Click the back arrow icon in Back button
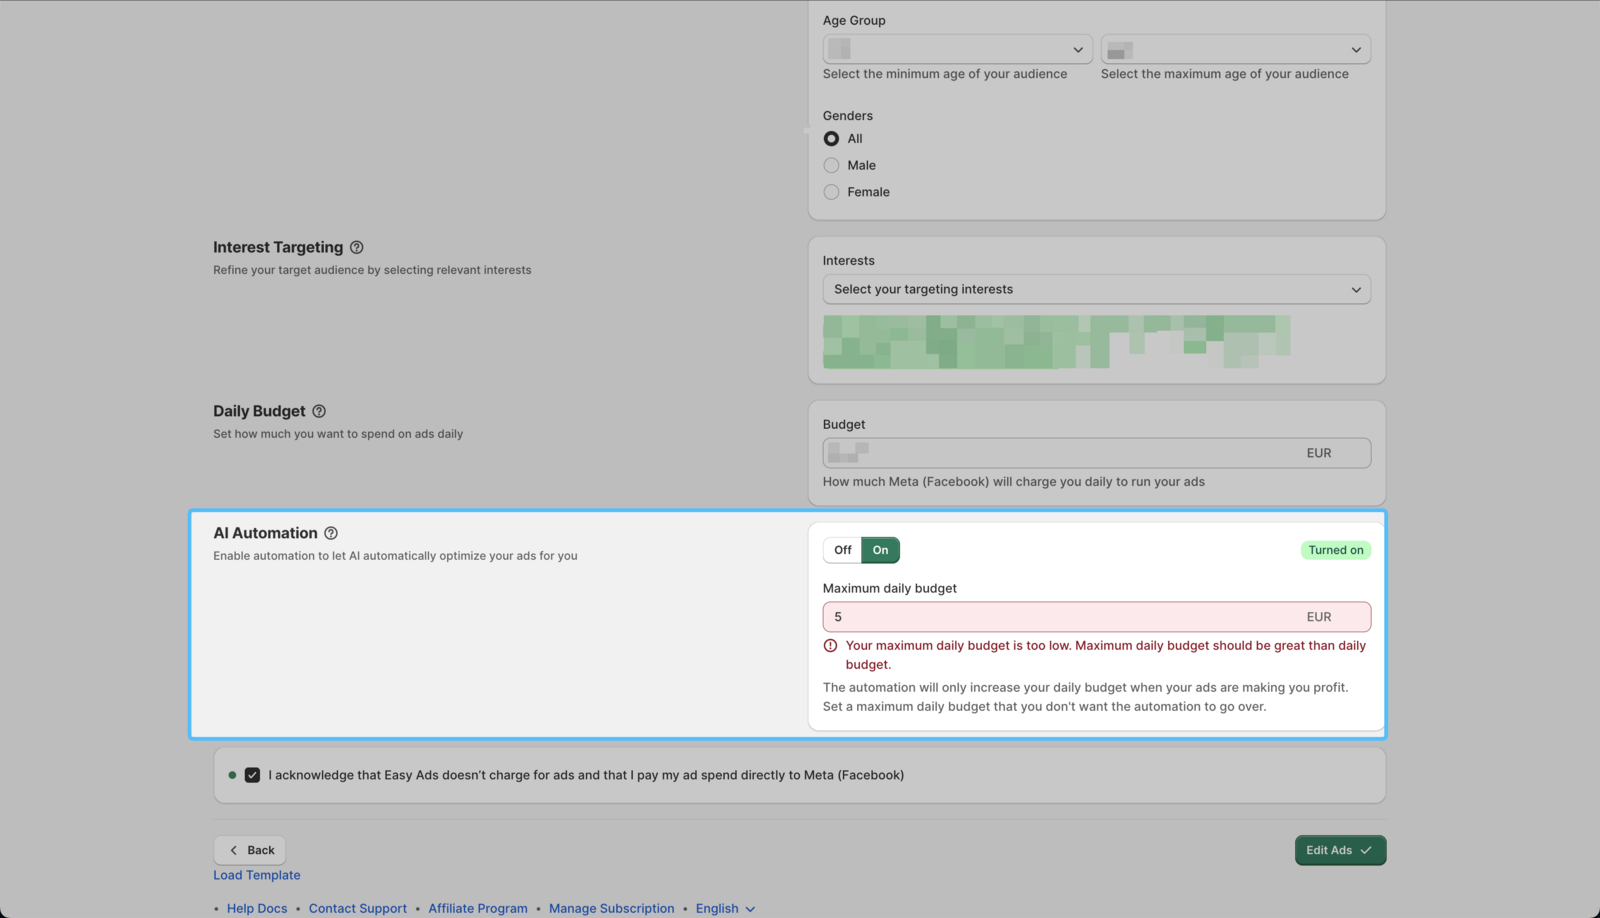This screenshot has height=918, width=1600. pyautogui.click(x=232, y=849)
